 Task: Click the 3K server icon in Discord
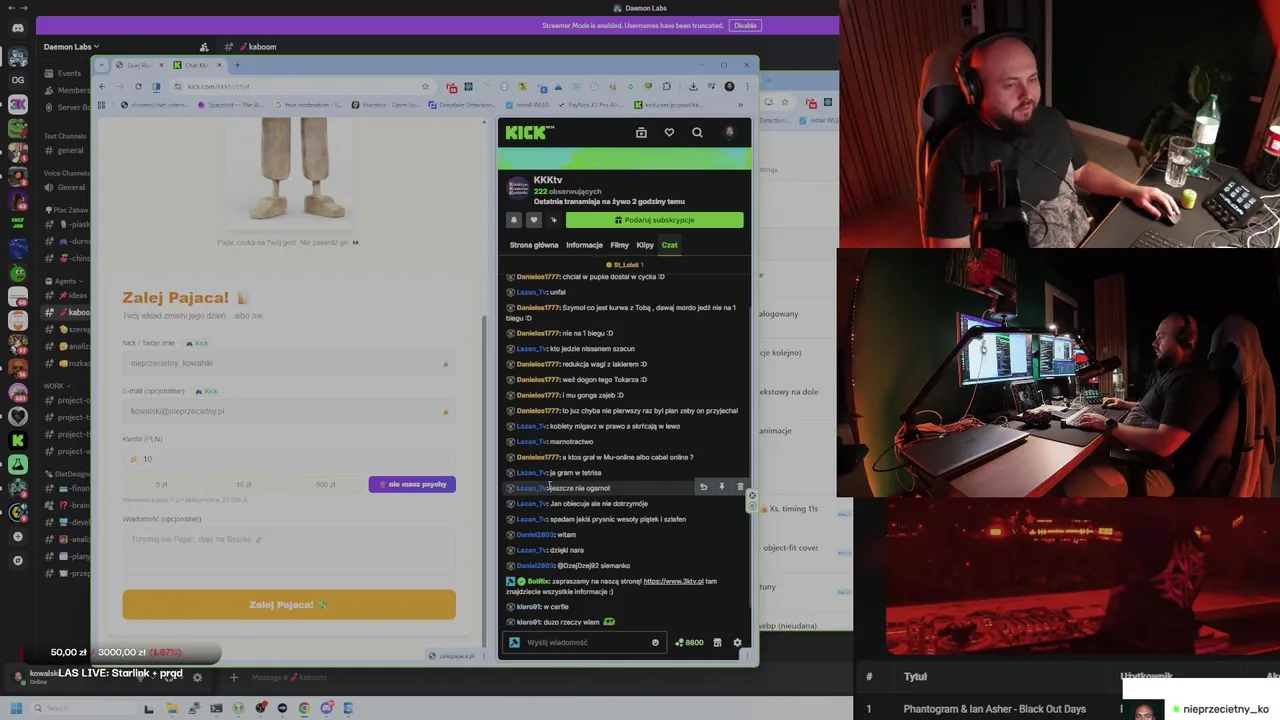click(x=17, y=104)
